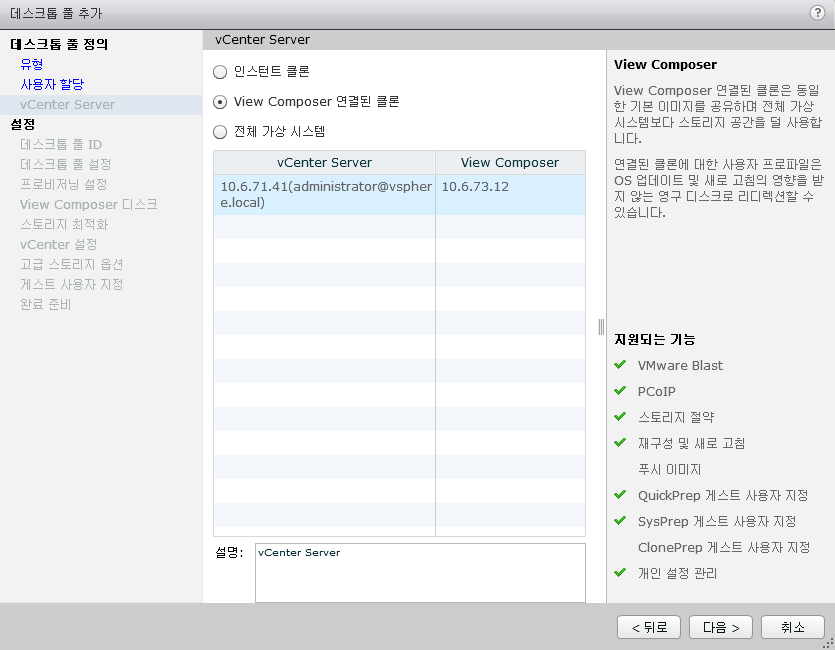This screenshot has width=835, height=650.
Task: Click the 취소 cancel button
Action: (x=792, y=627)
